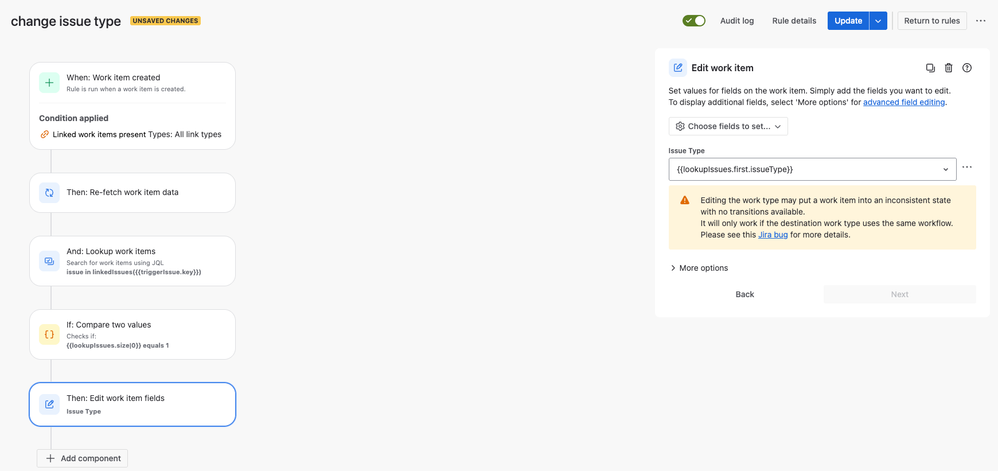The height and width of the screenshot is (471, 998).
Task: Open the Audit log tab
Action: [x=737, y=21]
